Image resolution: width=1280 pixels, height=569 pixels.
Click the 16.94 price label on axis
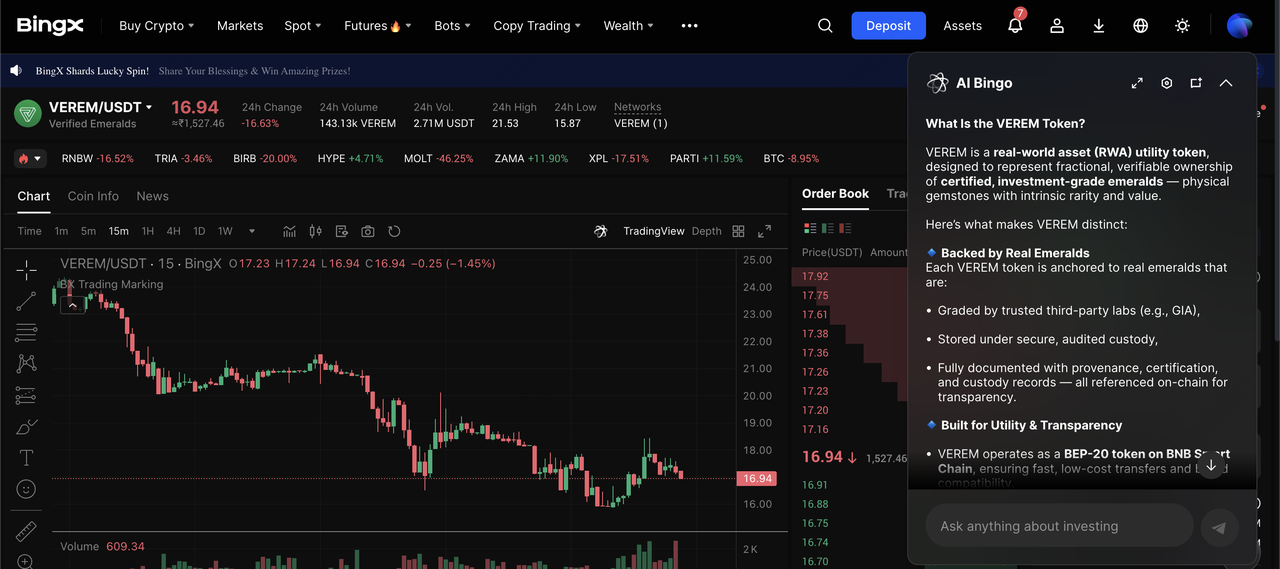click(757, 479)
